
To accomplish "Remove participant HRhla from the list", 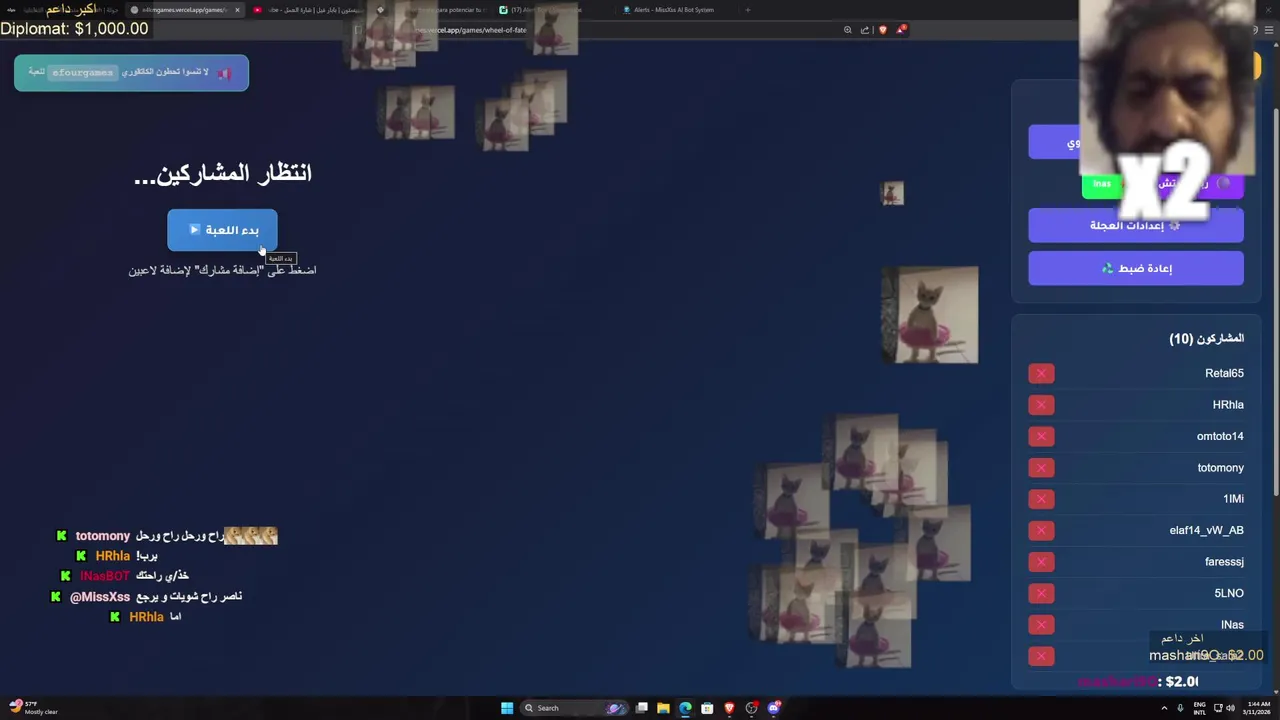I will pyautogui.click(x=1041, y=405).
